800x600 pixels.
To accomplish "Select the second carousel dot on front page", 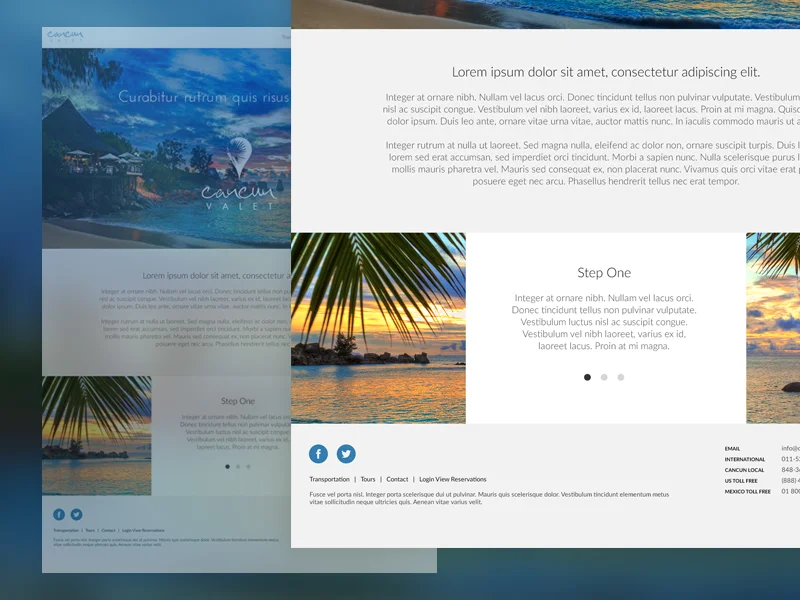I will pos(604,377).
